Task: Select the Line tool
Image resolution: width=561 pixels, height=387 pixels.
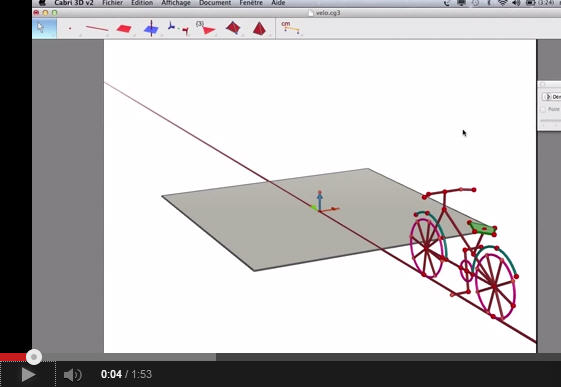Action: [x=97, y=28]
